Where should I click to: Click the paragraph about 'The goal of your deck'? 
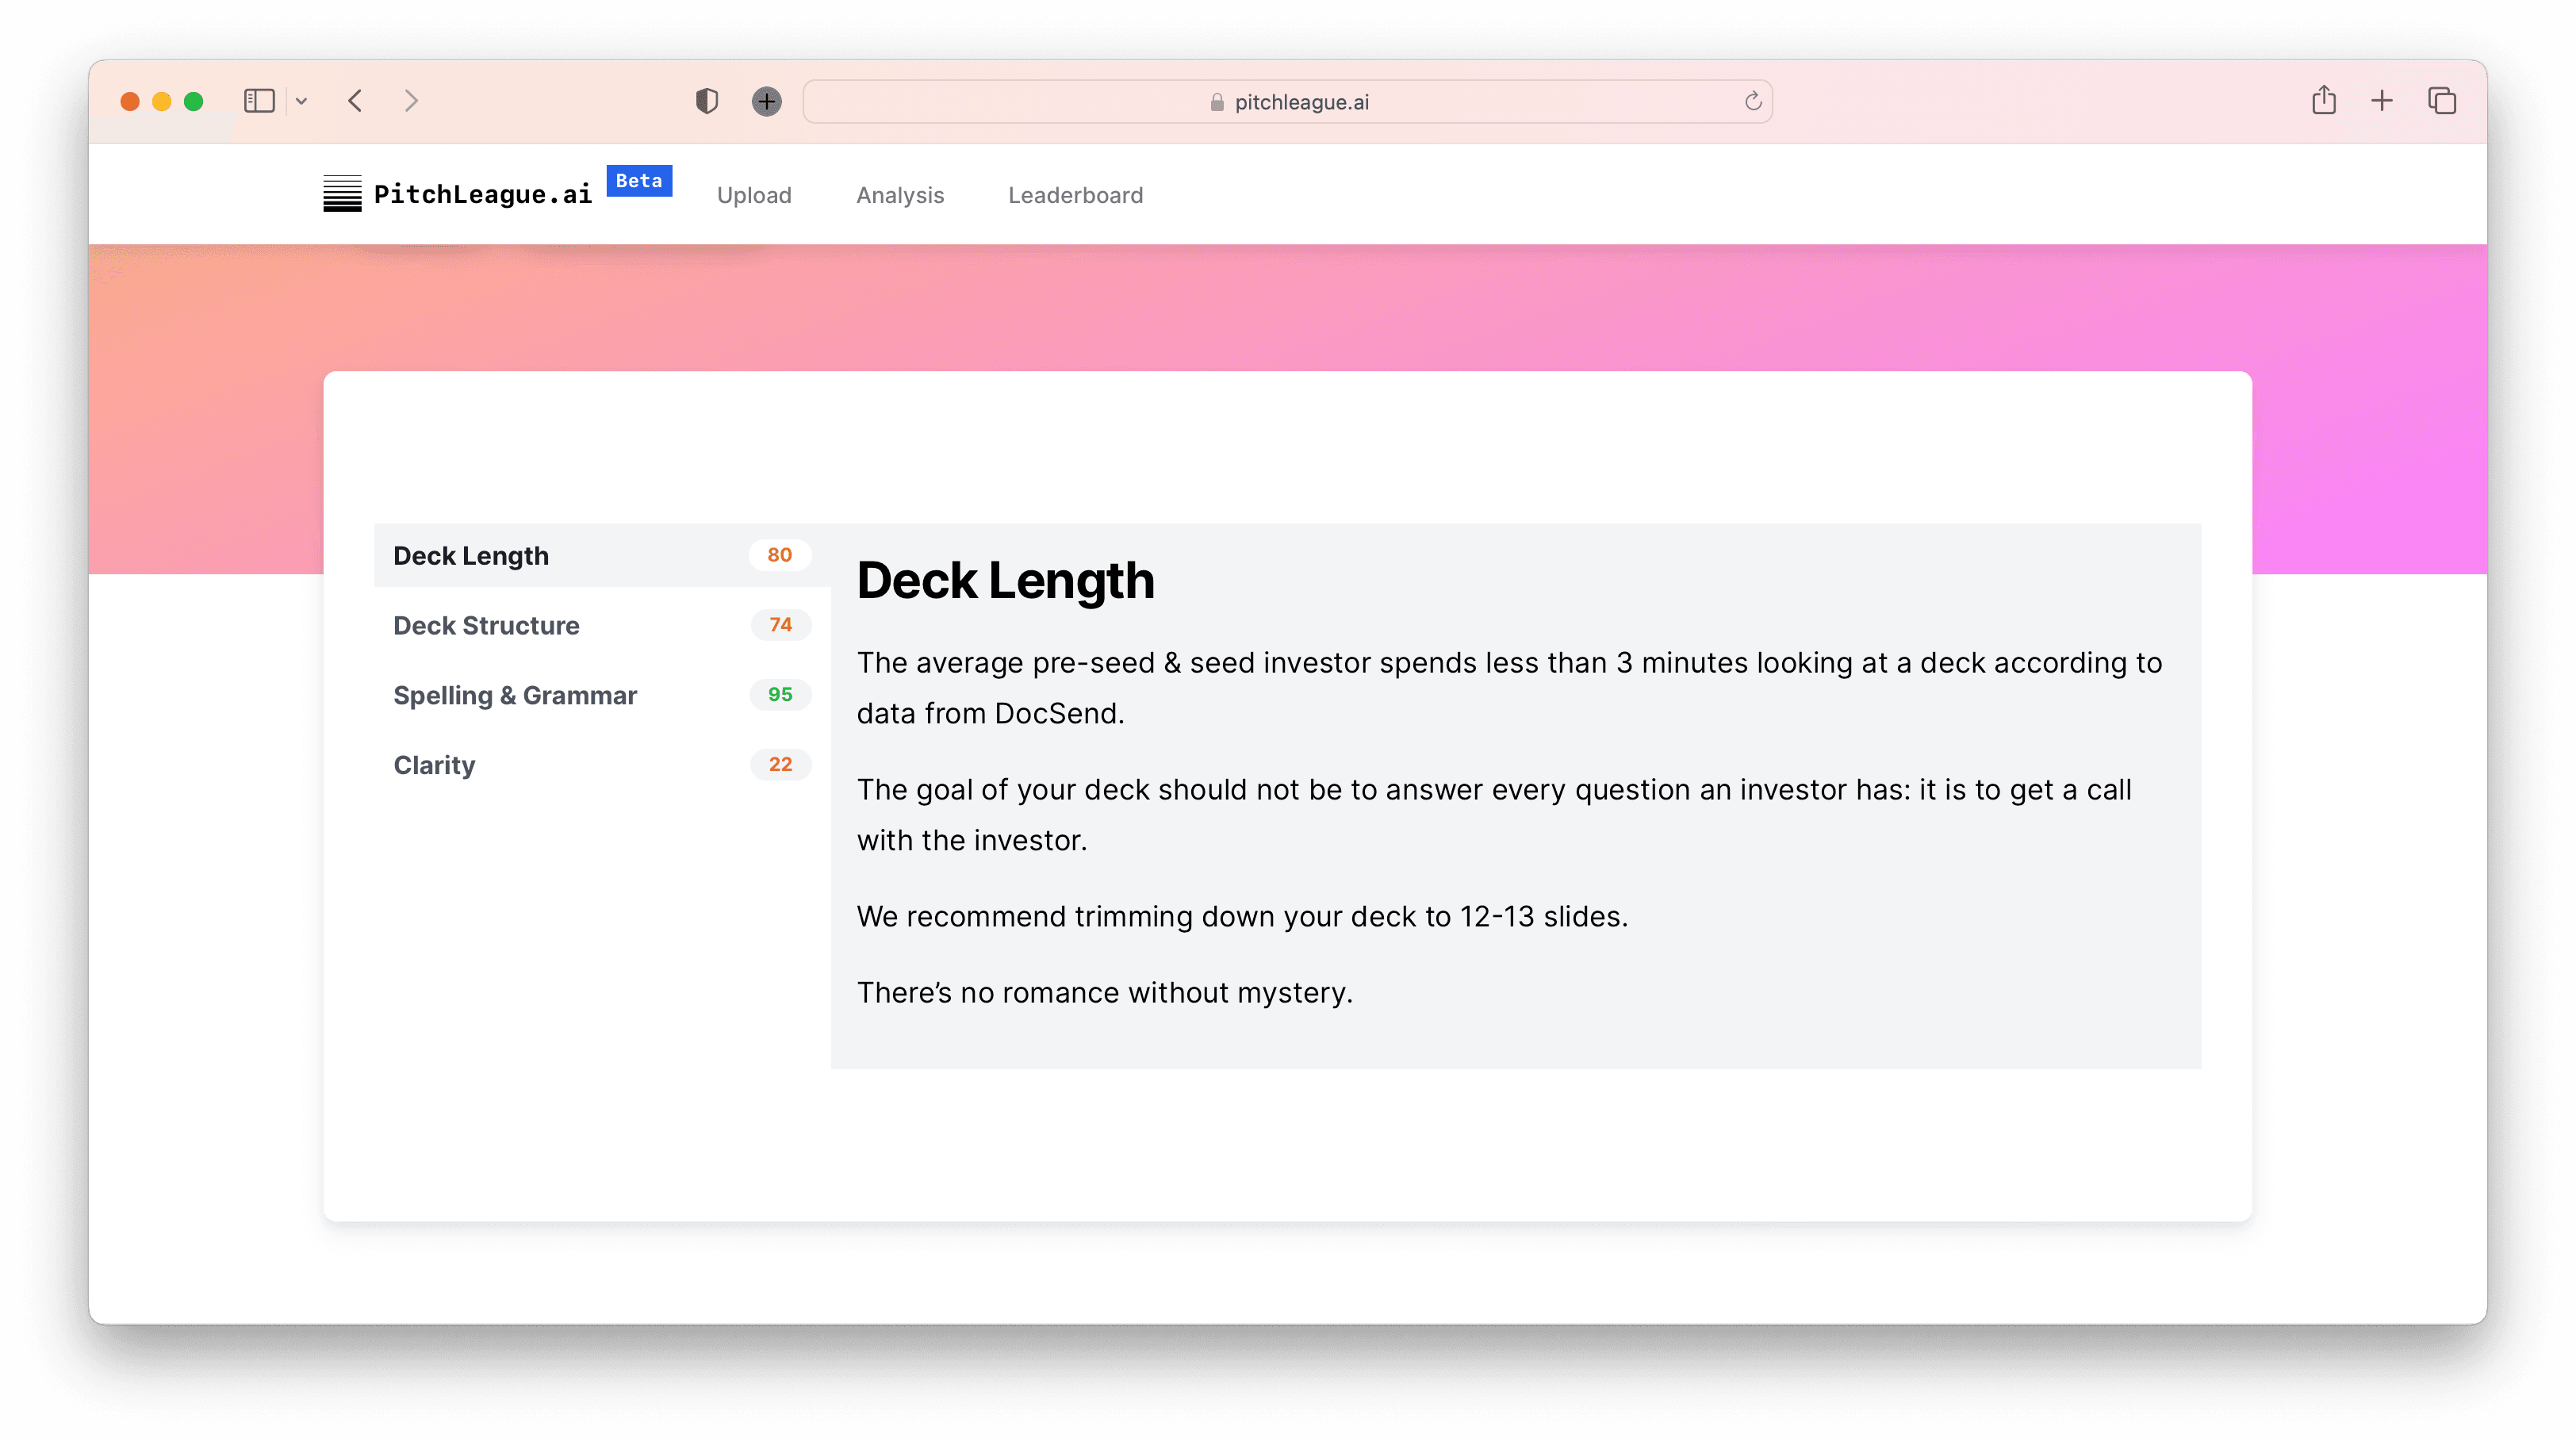tap(1494, 815)
